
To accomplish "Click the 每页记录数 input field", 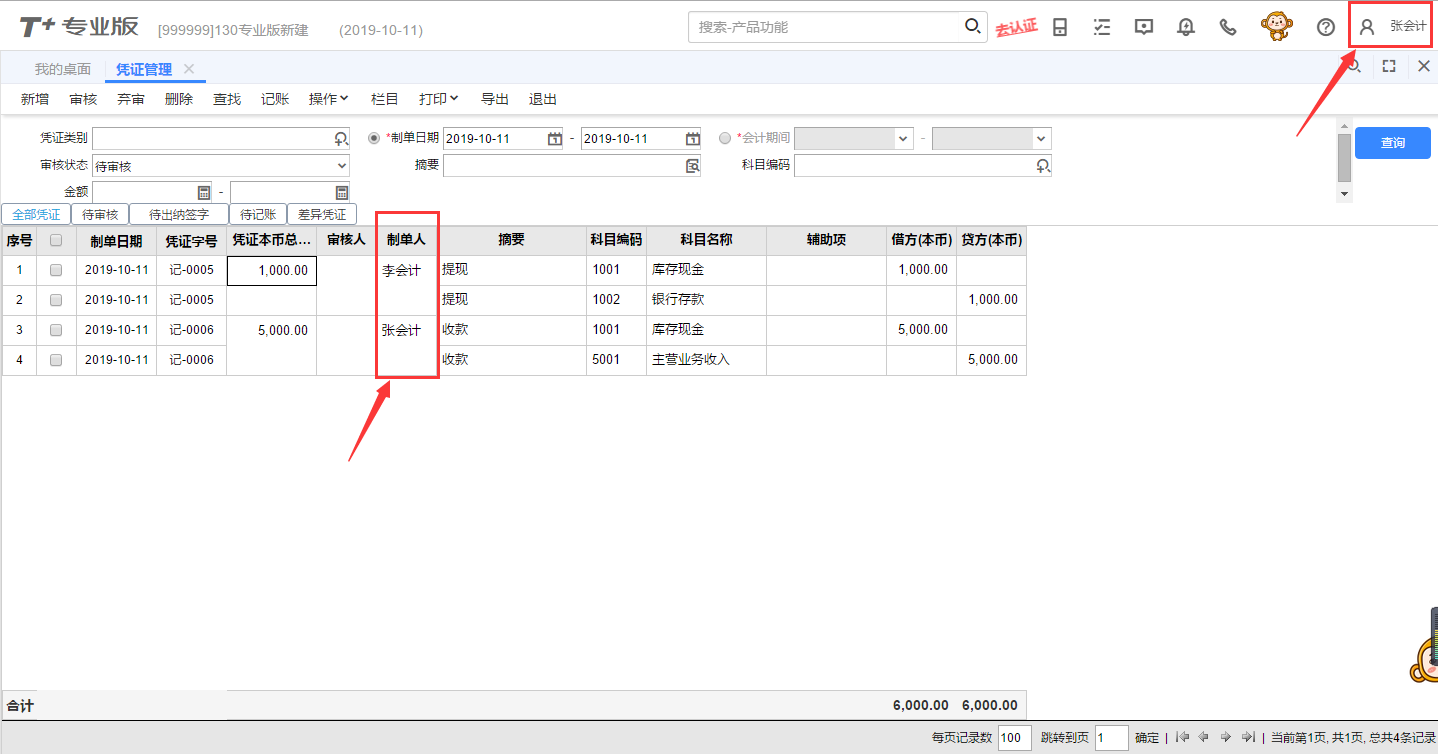I will pyautogui.click(x=1014, y=738).
